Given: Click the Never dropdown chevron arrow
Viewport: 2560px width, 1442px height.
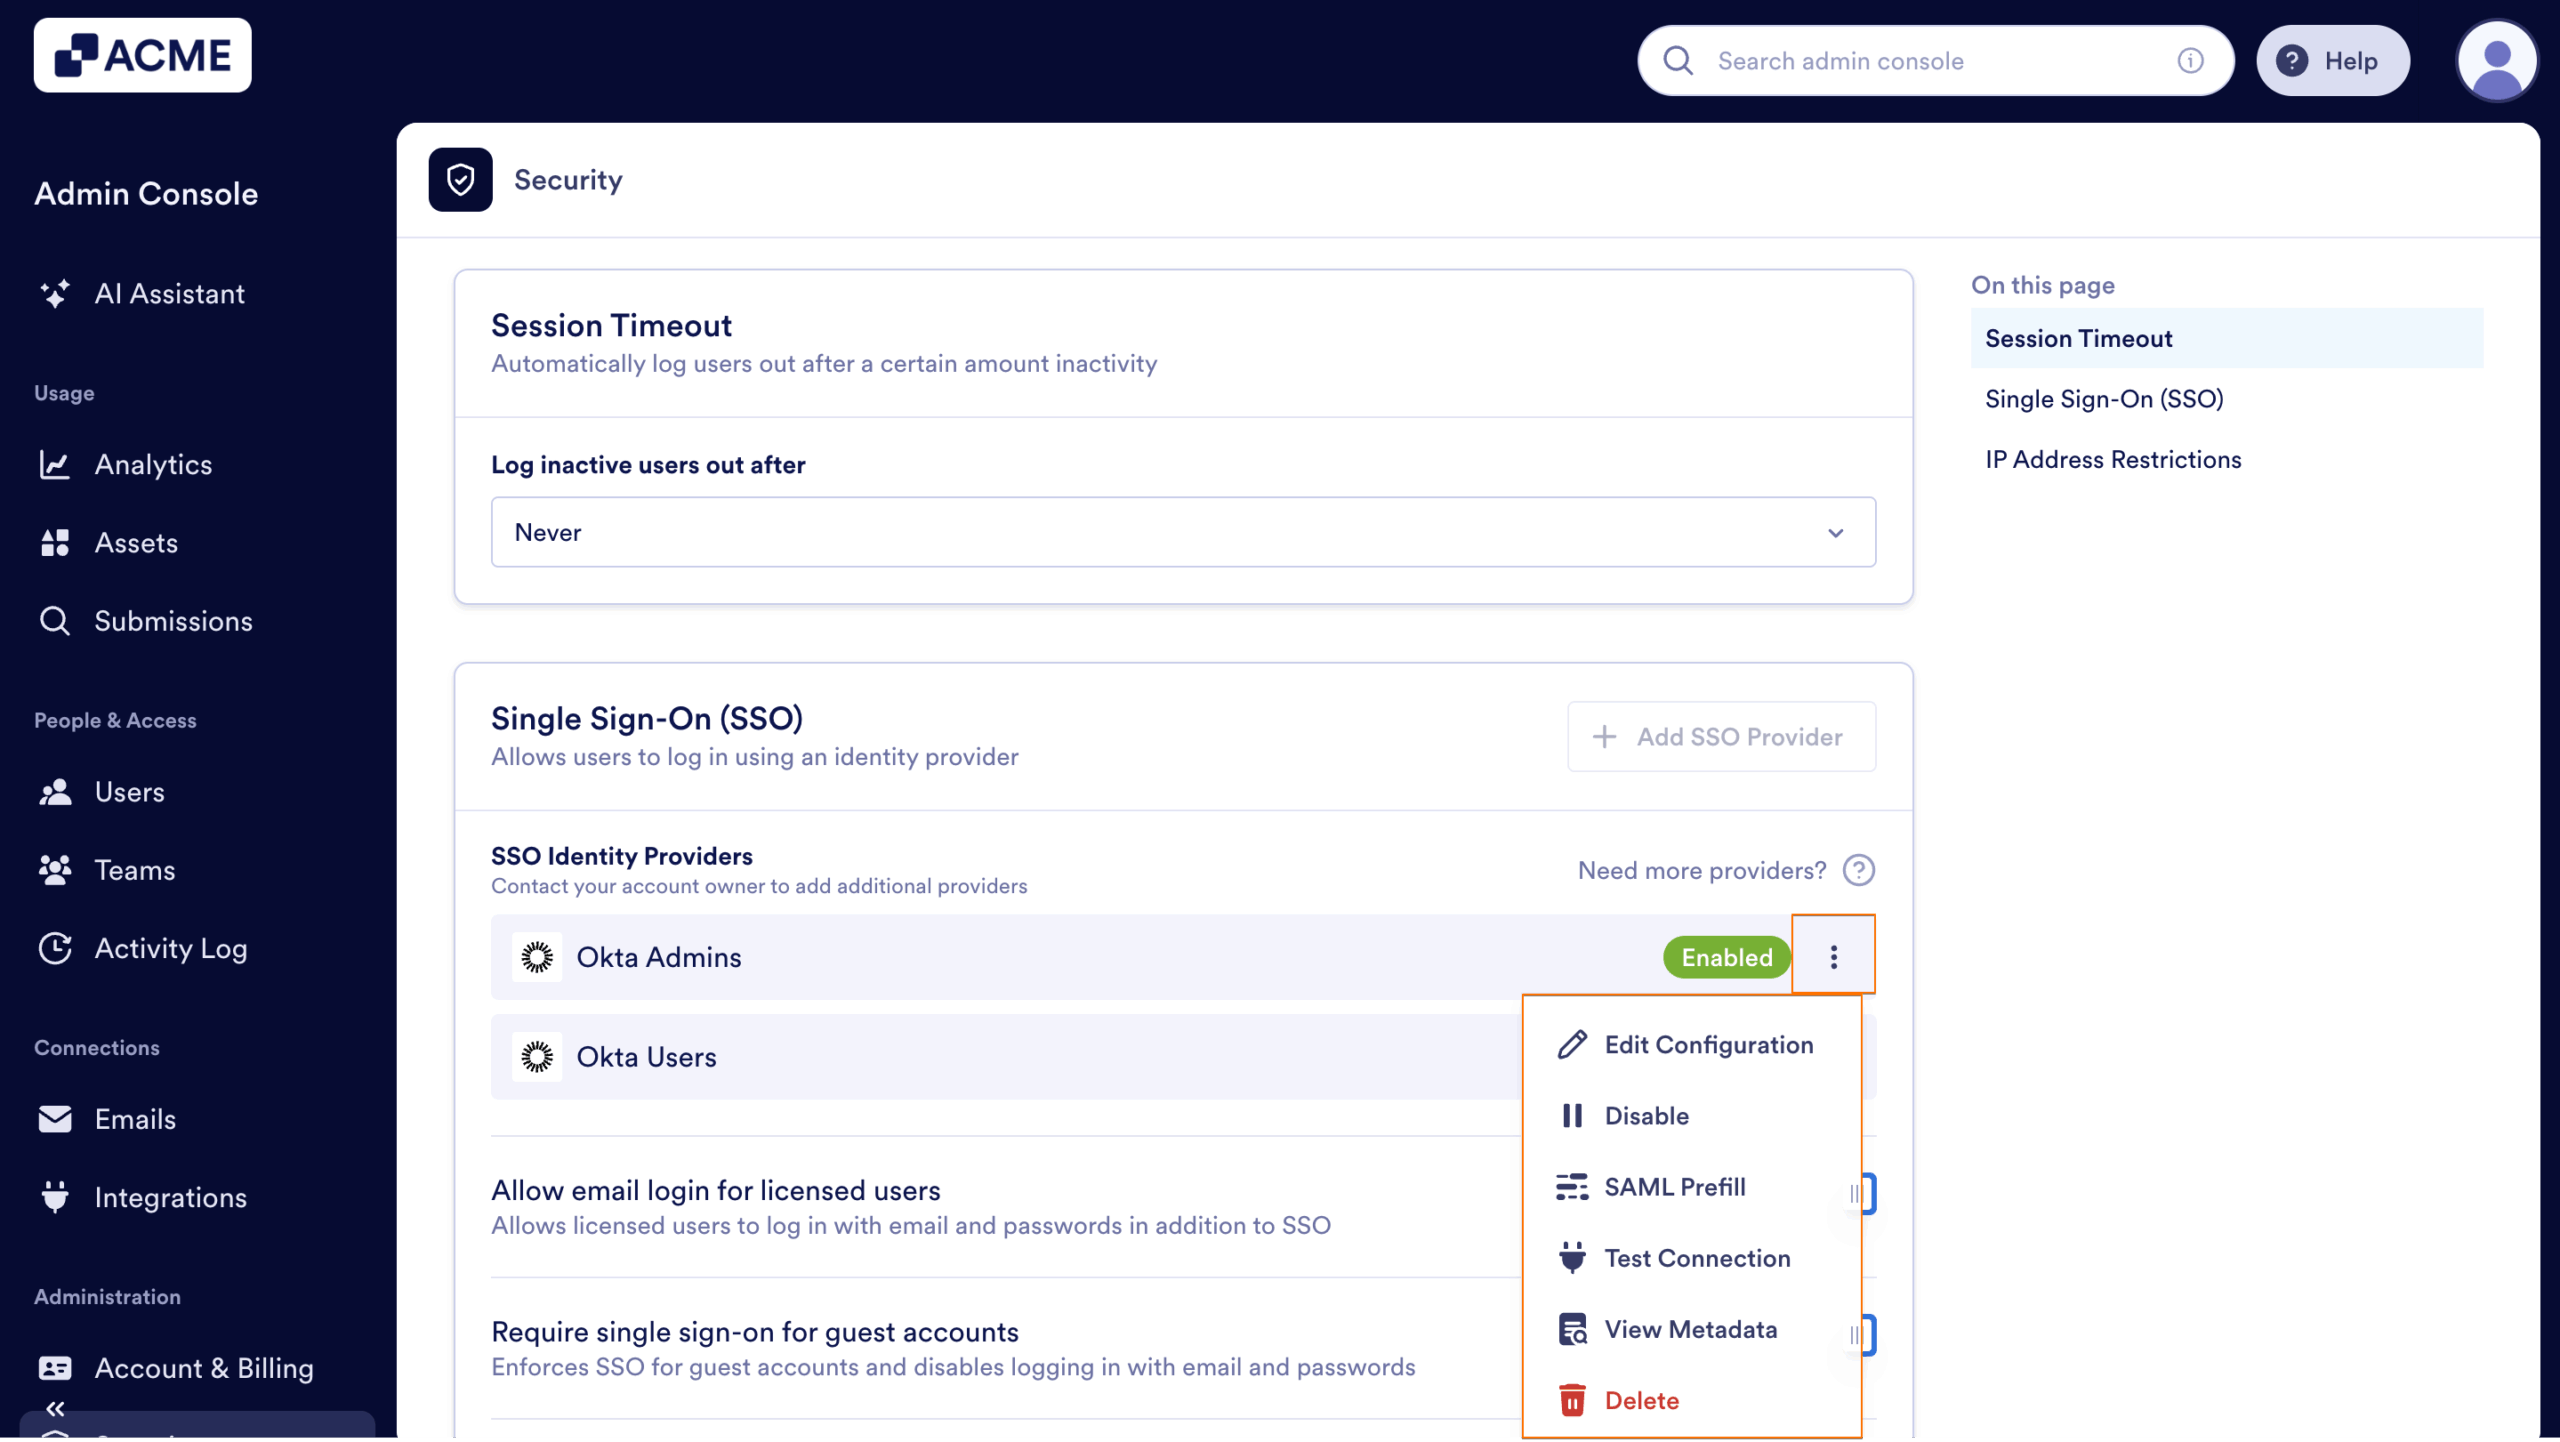Looking at the screenshot, I should 1836,533.
